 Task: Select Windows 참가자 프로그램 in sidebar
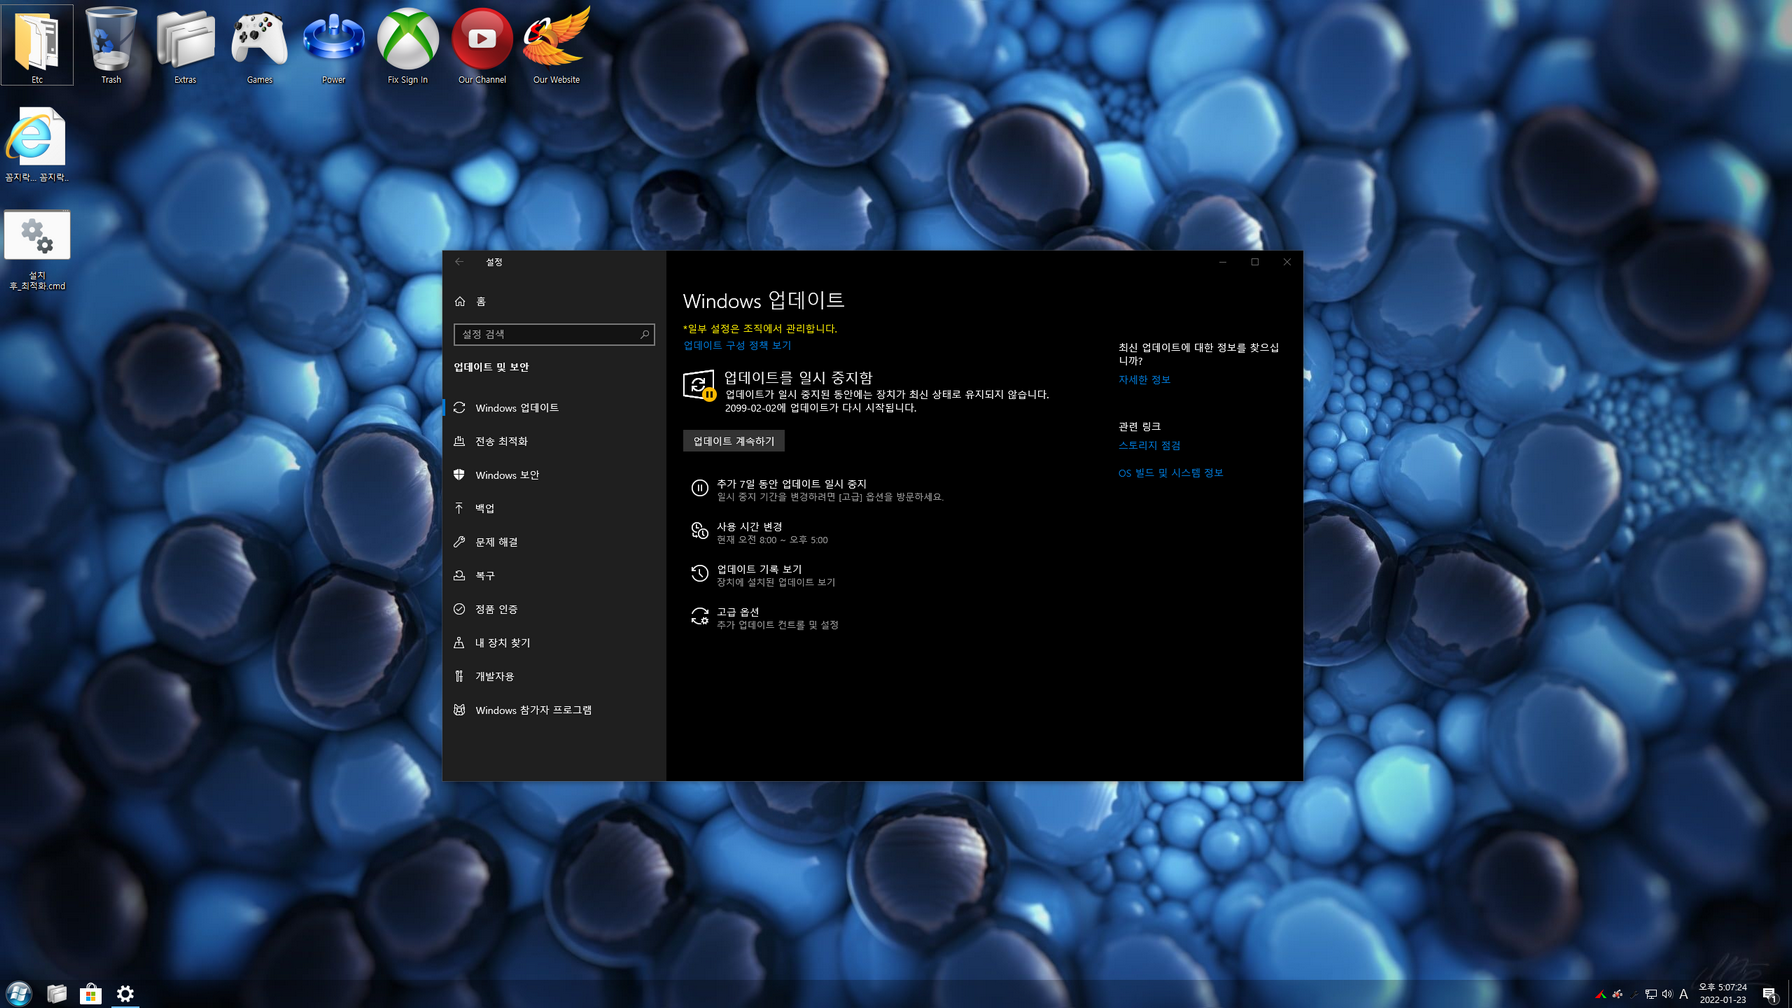point(554,710)
